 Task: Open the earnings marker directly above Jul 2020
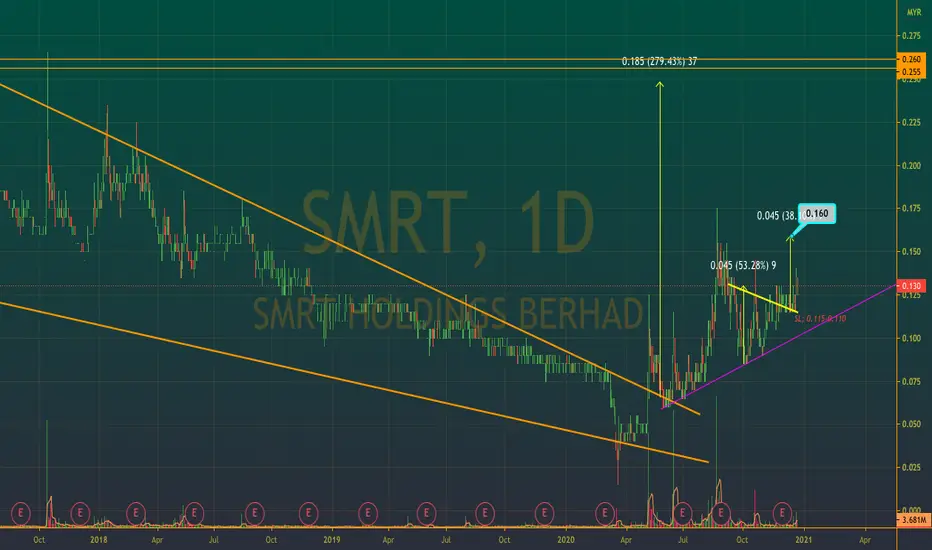point(682,513)
